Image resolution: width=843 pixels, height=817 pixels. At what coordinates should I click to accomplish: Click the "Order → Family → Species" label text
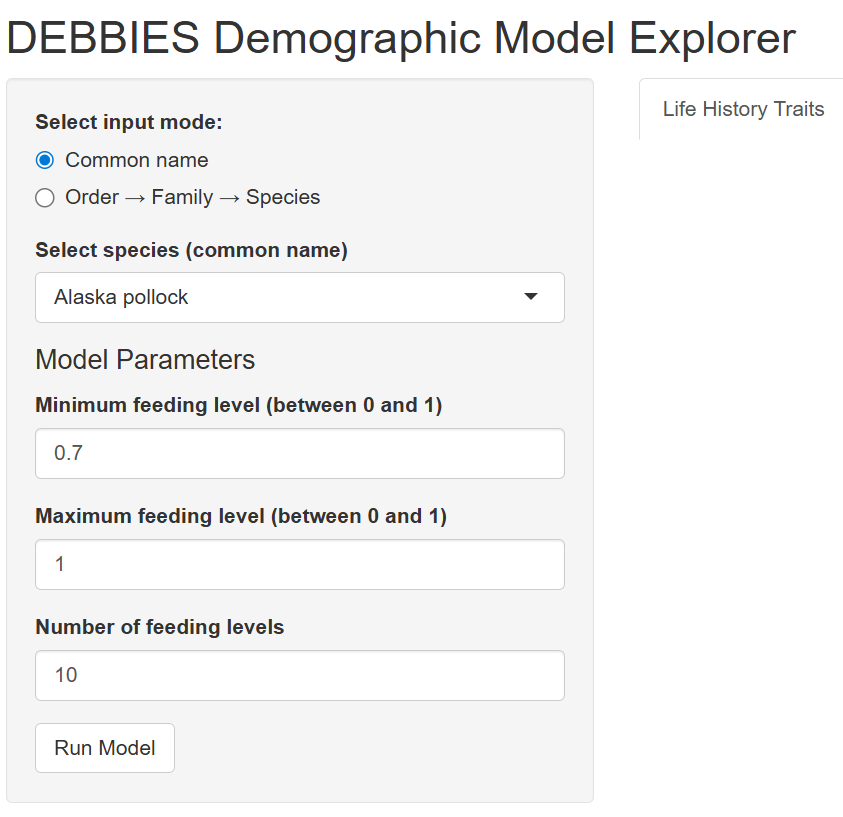click(x=193, y=197)
